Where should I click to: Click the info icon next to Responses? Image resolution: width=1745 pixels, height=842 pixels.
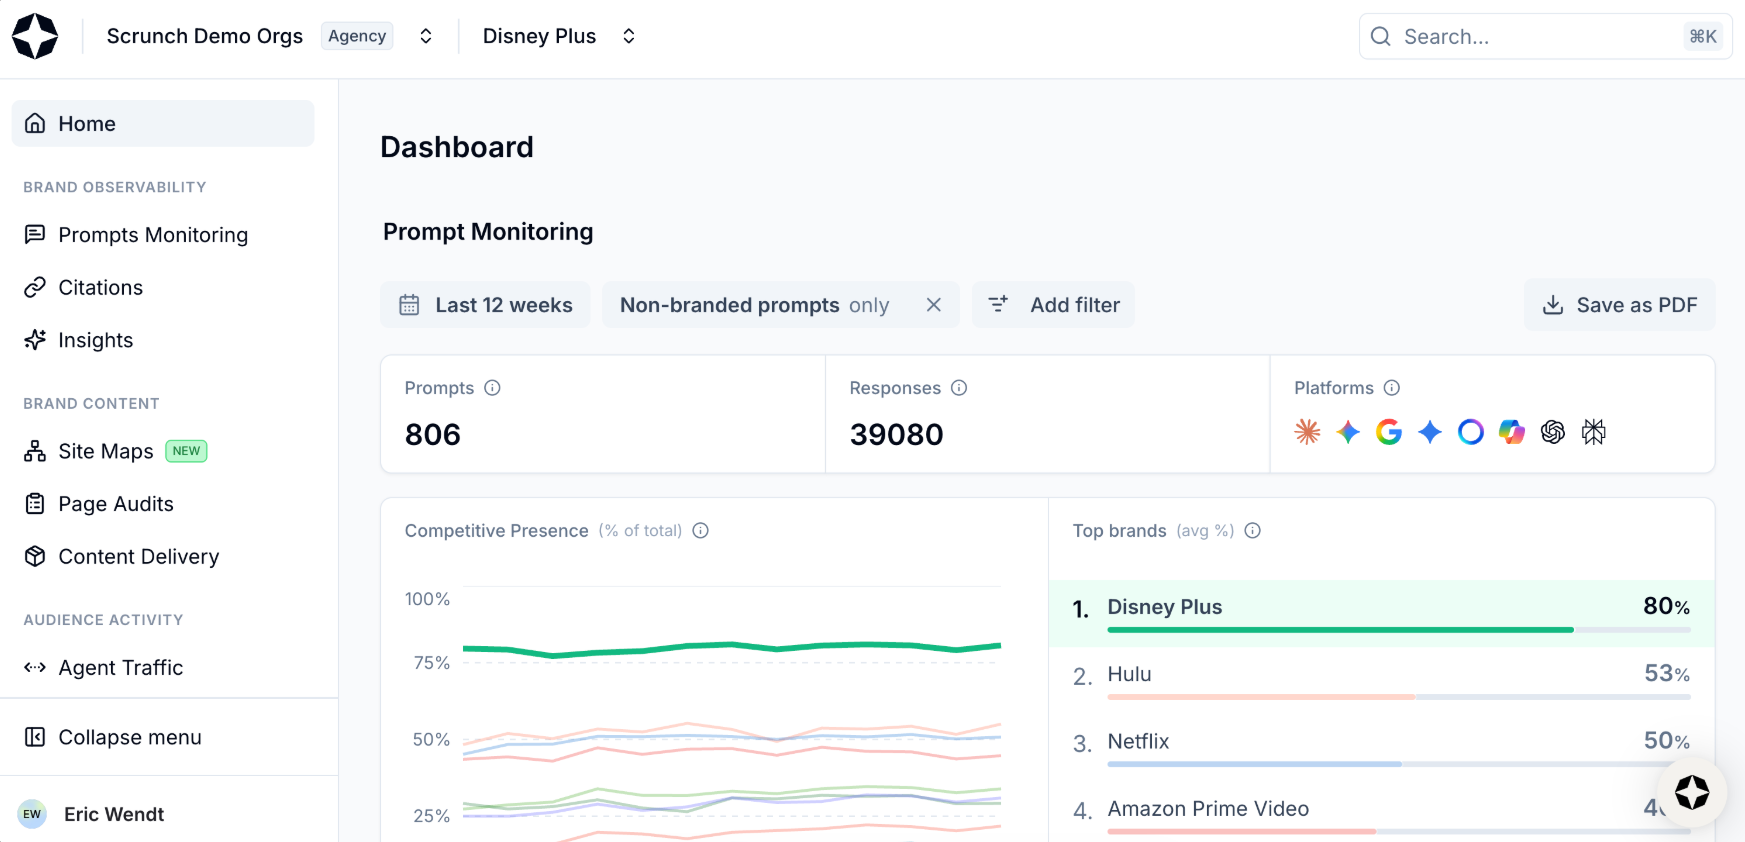point(959,388)
